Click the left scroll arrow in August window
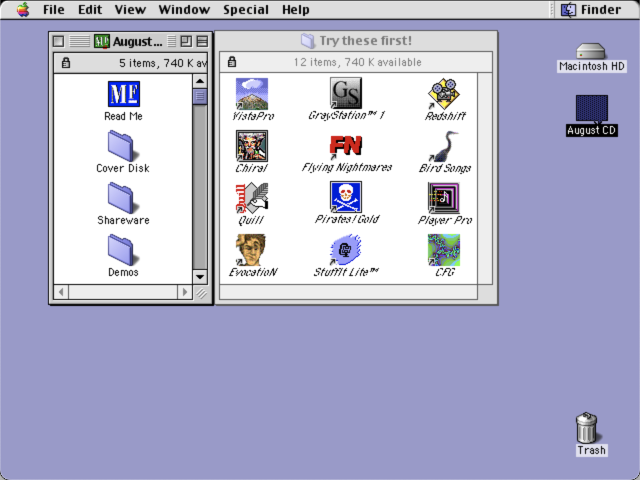The width and height of the screenshot is (640, 480). tap(61, 292)
